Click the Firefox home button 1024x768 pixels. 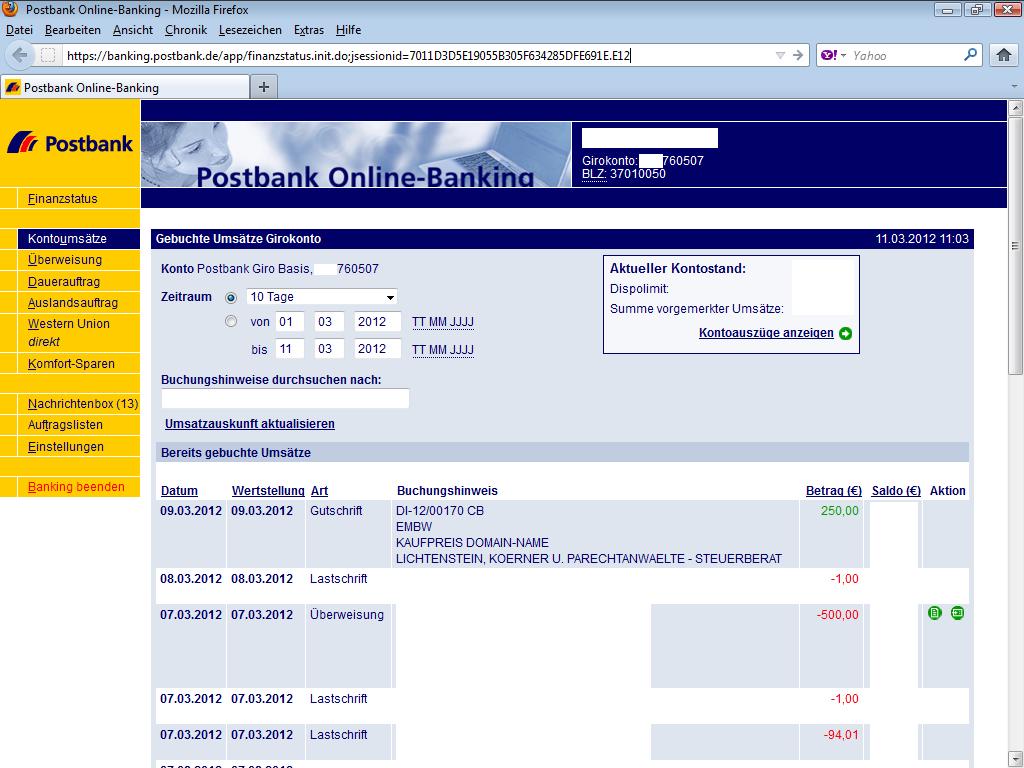[1004, 56]
